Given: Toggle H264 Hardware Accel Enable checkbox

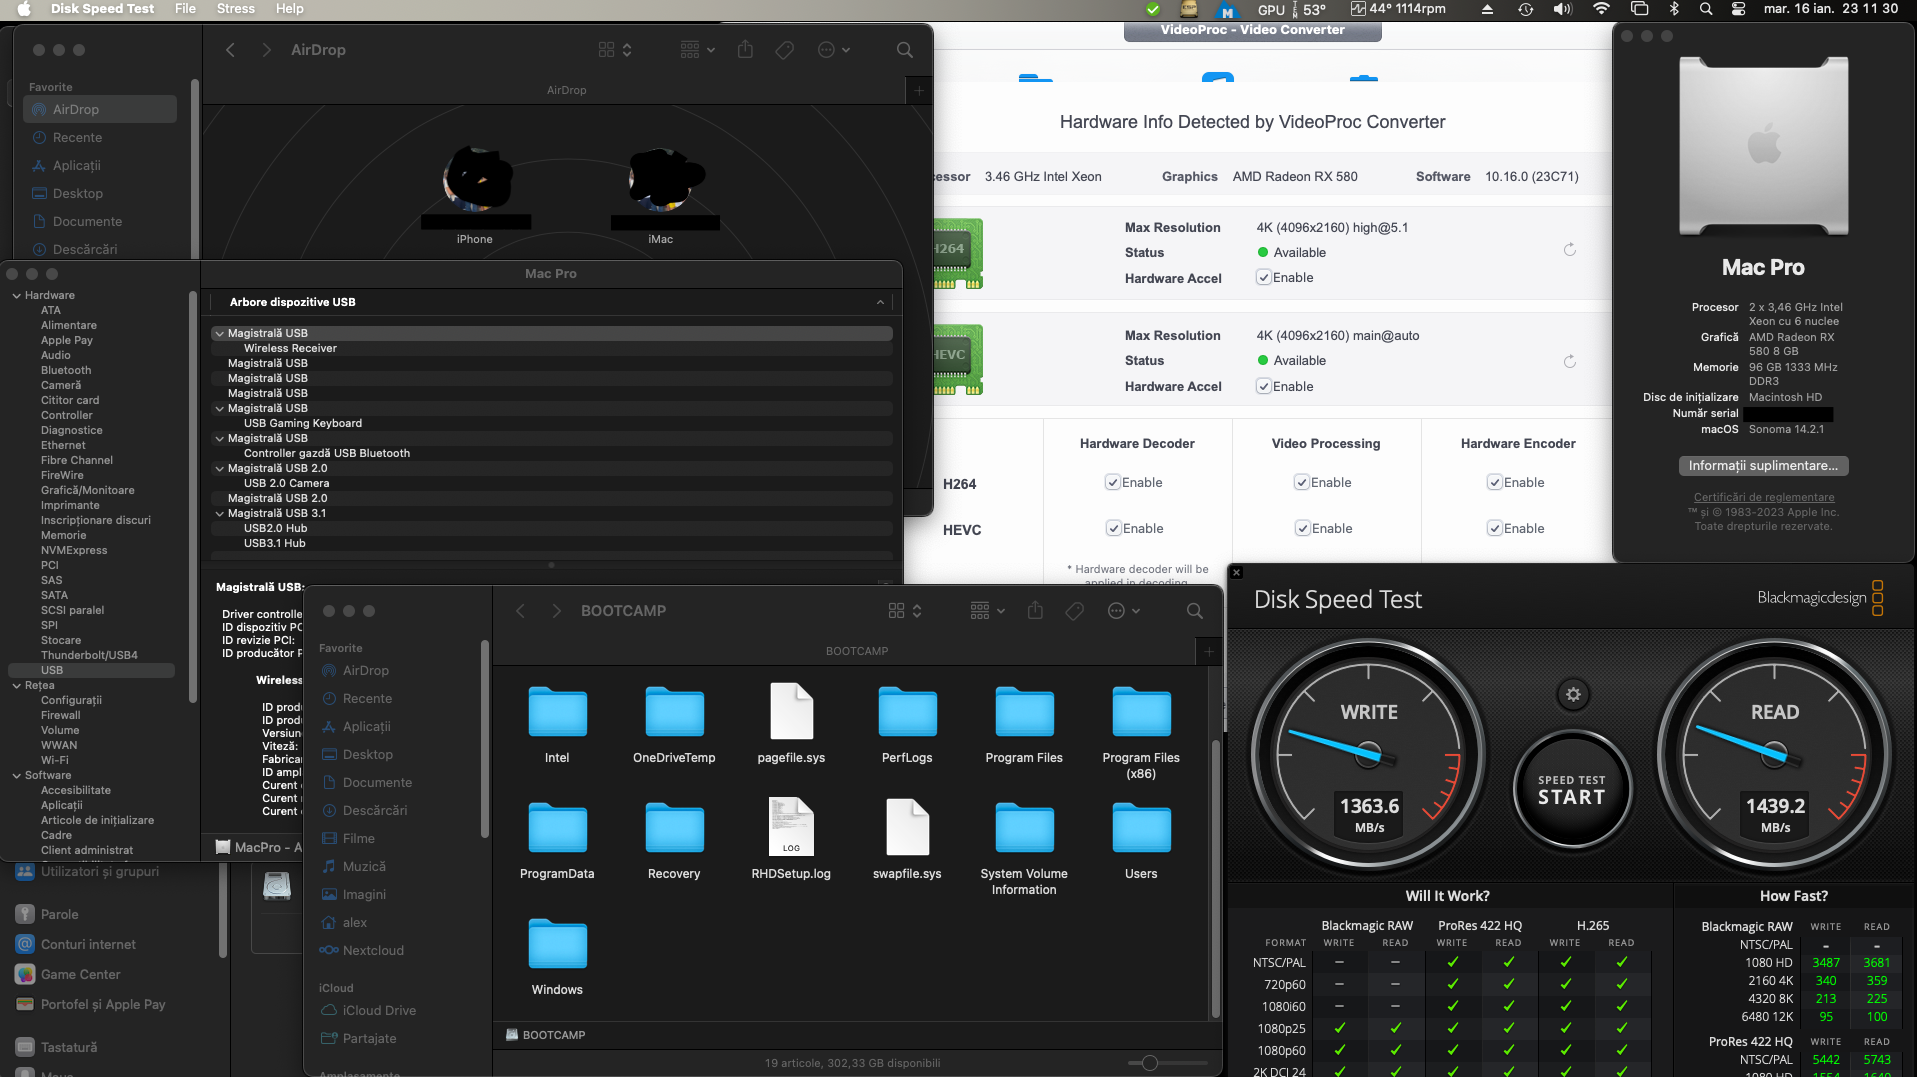Looking at the screenshot, I should (1264, 278).
